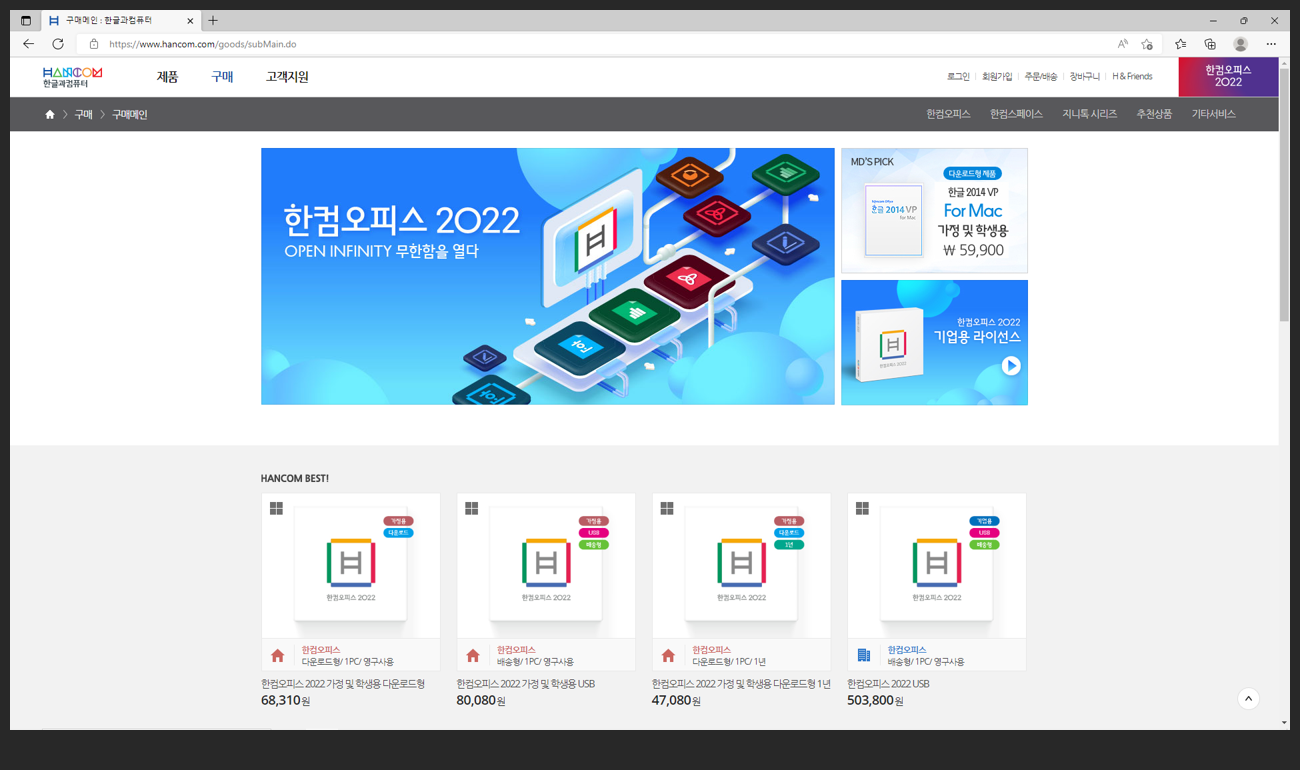Open the 제품 main menu
Image resolution: width=1300 pixels, height=770 pixels.
[x=168, y=77]
